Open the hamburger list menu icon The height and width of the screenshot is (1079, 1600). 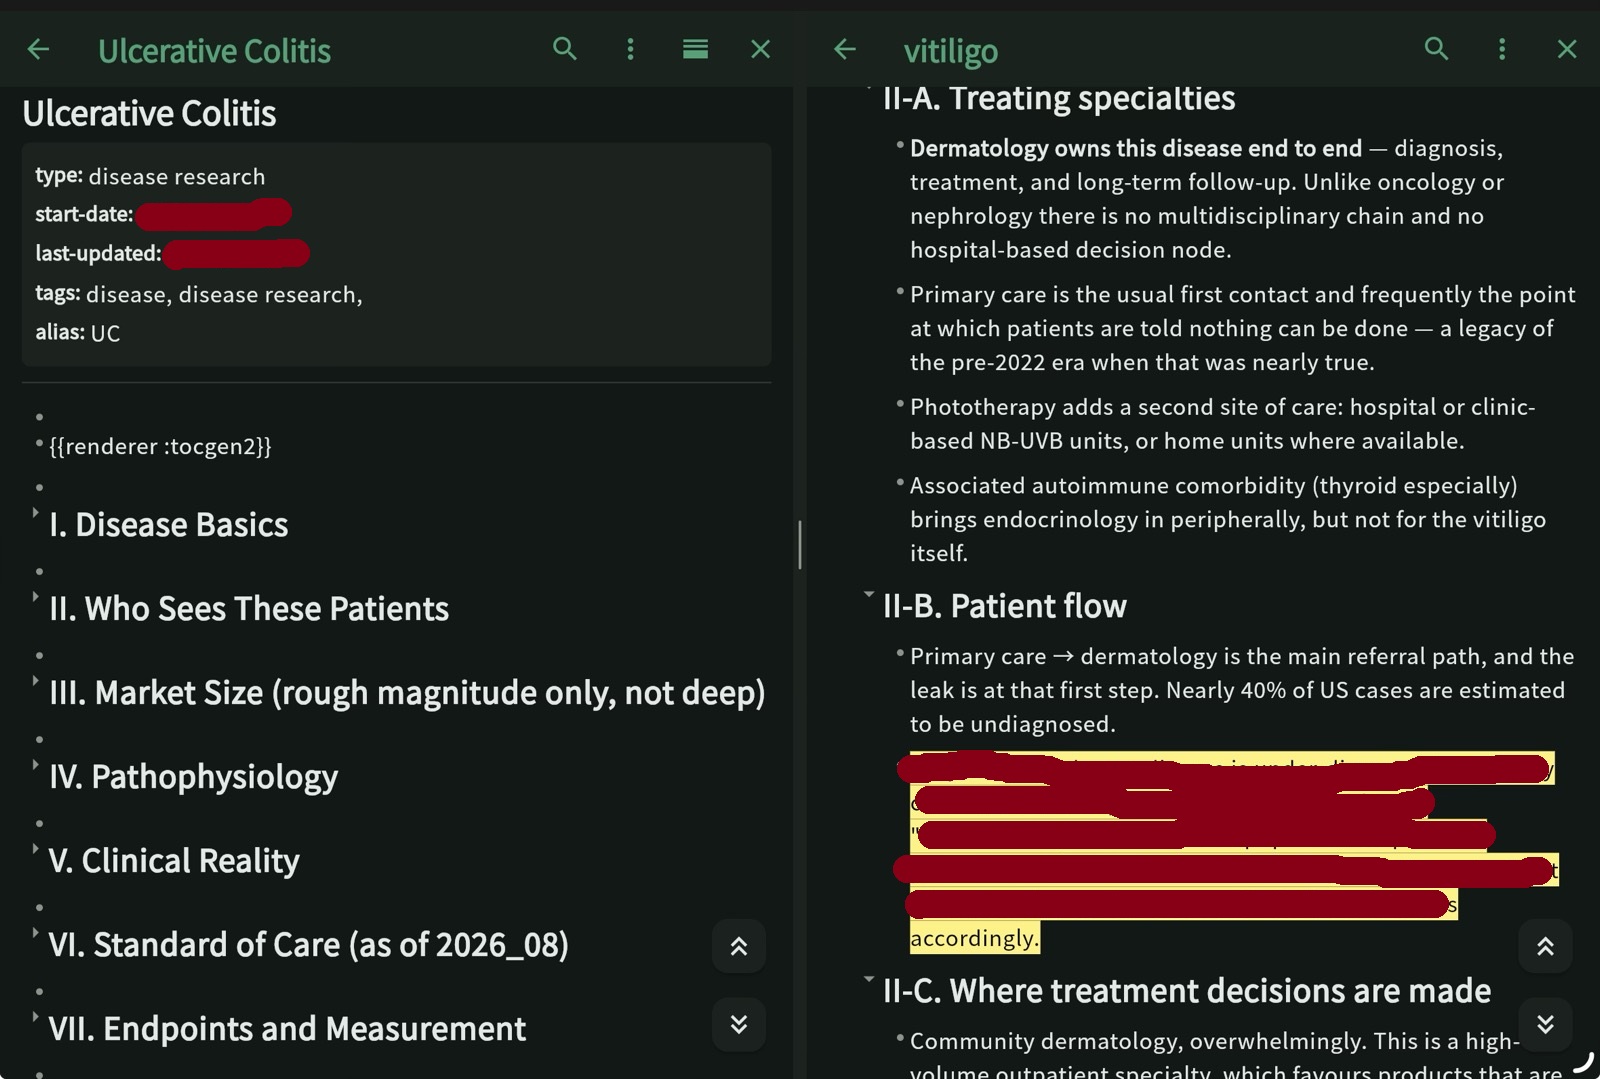pos(695,49)
